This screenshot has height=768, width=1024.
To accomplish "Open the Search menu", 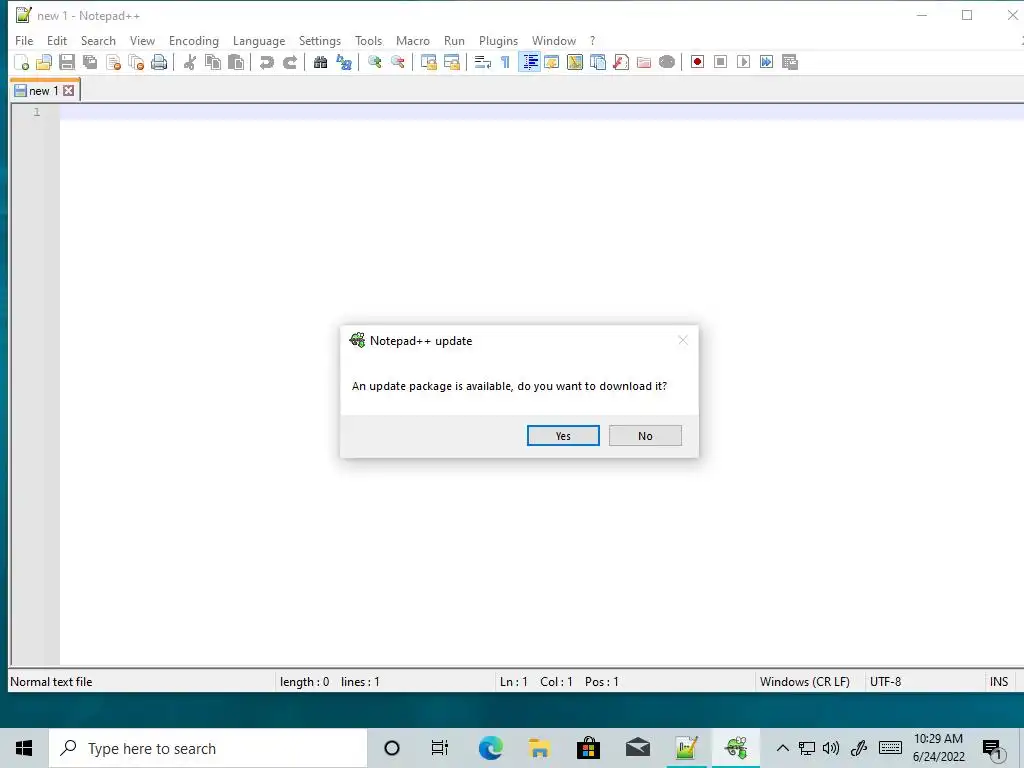I will (x=98, y=40).
